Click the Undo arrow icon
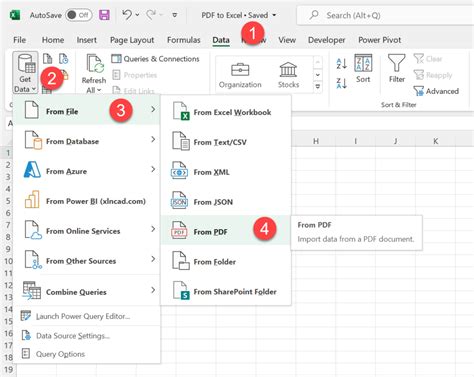The height and width of the screenshot is (377, 474). (x=127, y=15)
